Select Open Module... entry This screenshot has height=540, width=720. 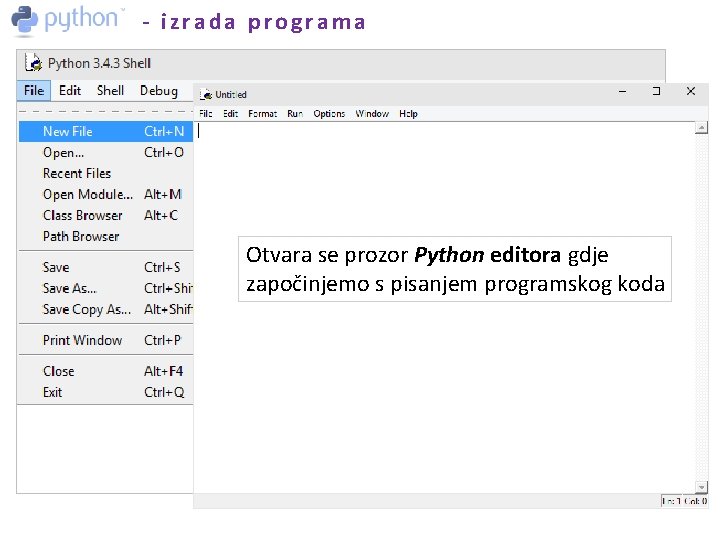(x=106, y=194)
